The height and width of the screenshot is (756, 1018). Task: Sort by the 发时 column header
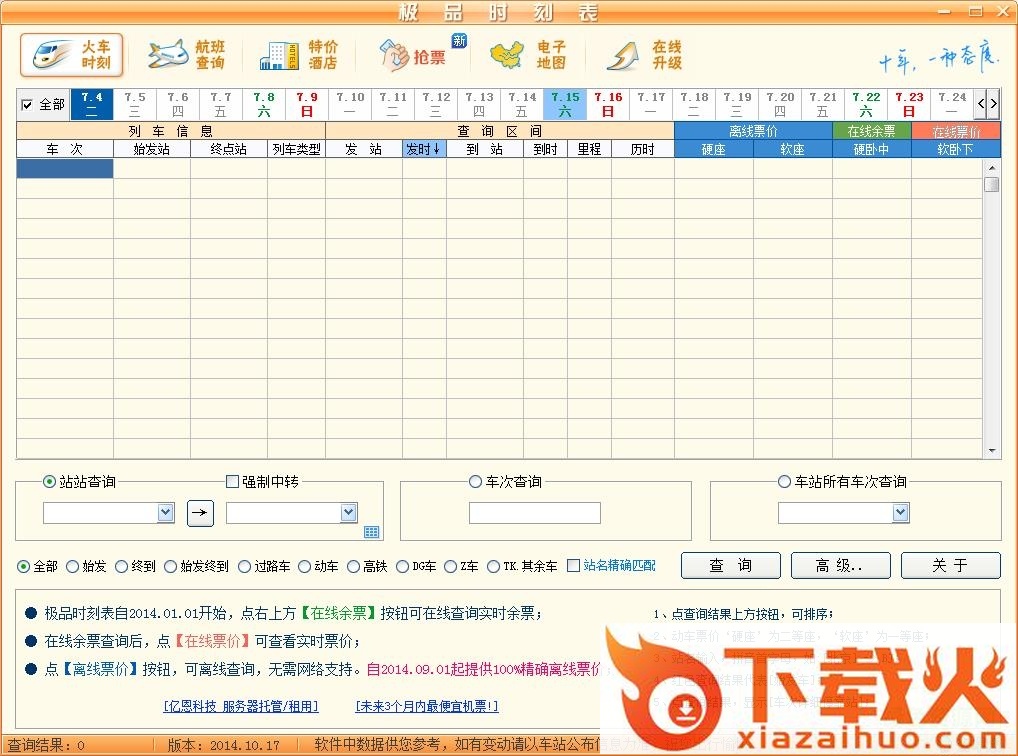pyautogui.click(x=424, y=149)
